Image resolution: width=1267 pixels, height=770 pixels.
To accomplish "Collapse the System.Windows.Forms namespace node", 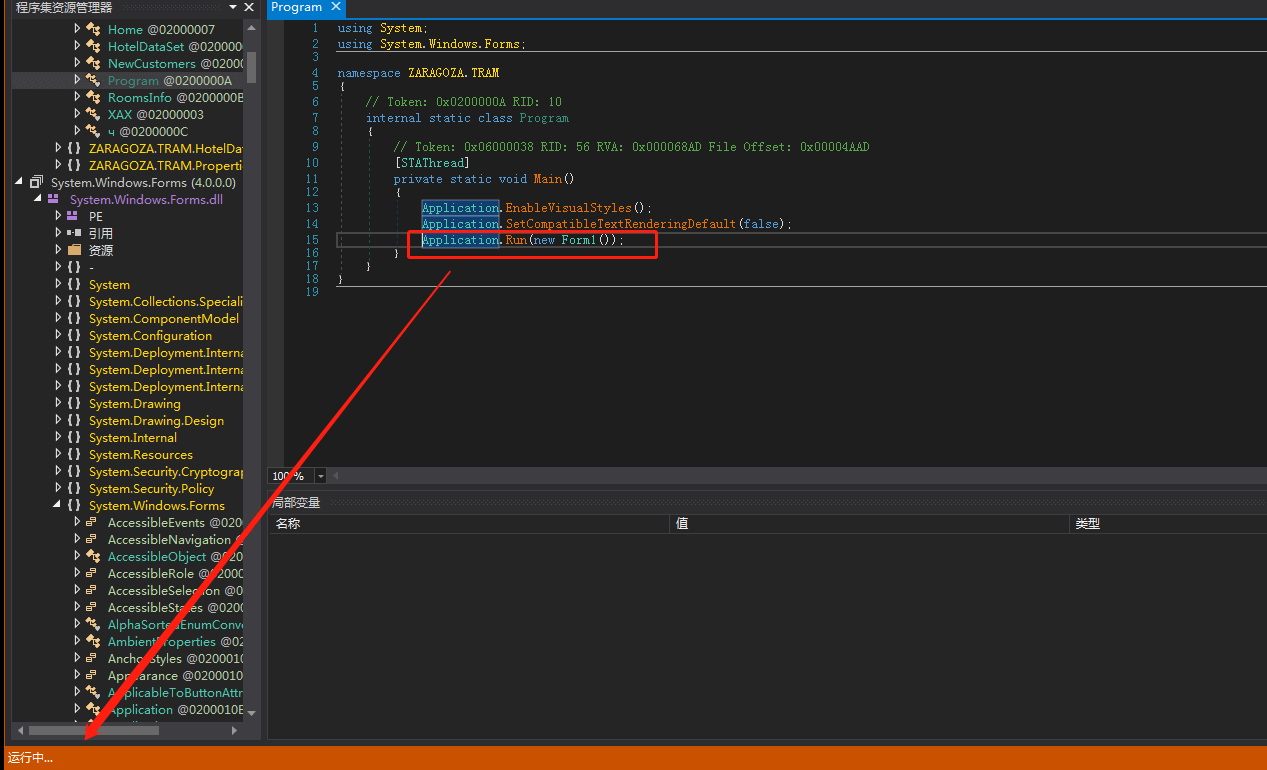I will coord(59,505).
